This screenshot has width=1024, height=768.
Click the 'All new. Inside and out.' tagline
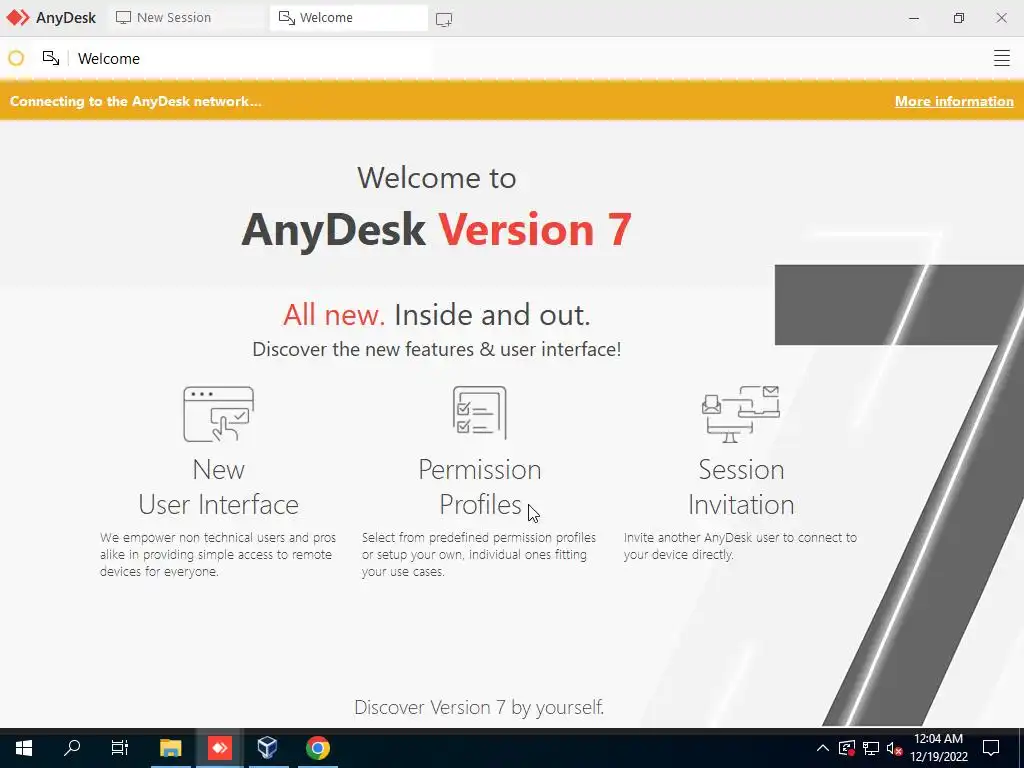coord(436,315)
